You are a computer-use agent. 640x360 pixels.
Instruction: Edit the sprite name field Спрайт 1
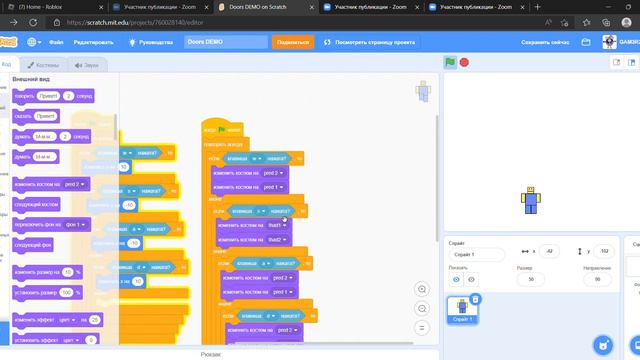(476, 254)
